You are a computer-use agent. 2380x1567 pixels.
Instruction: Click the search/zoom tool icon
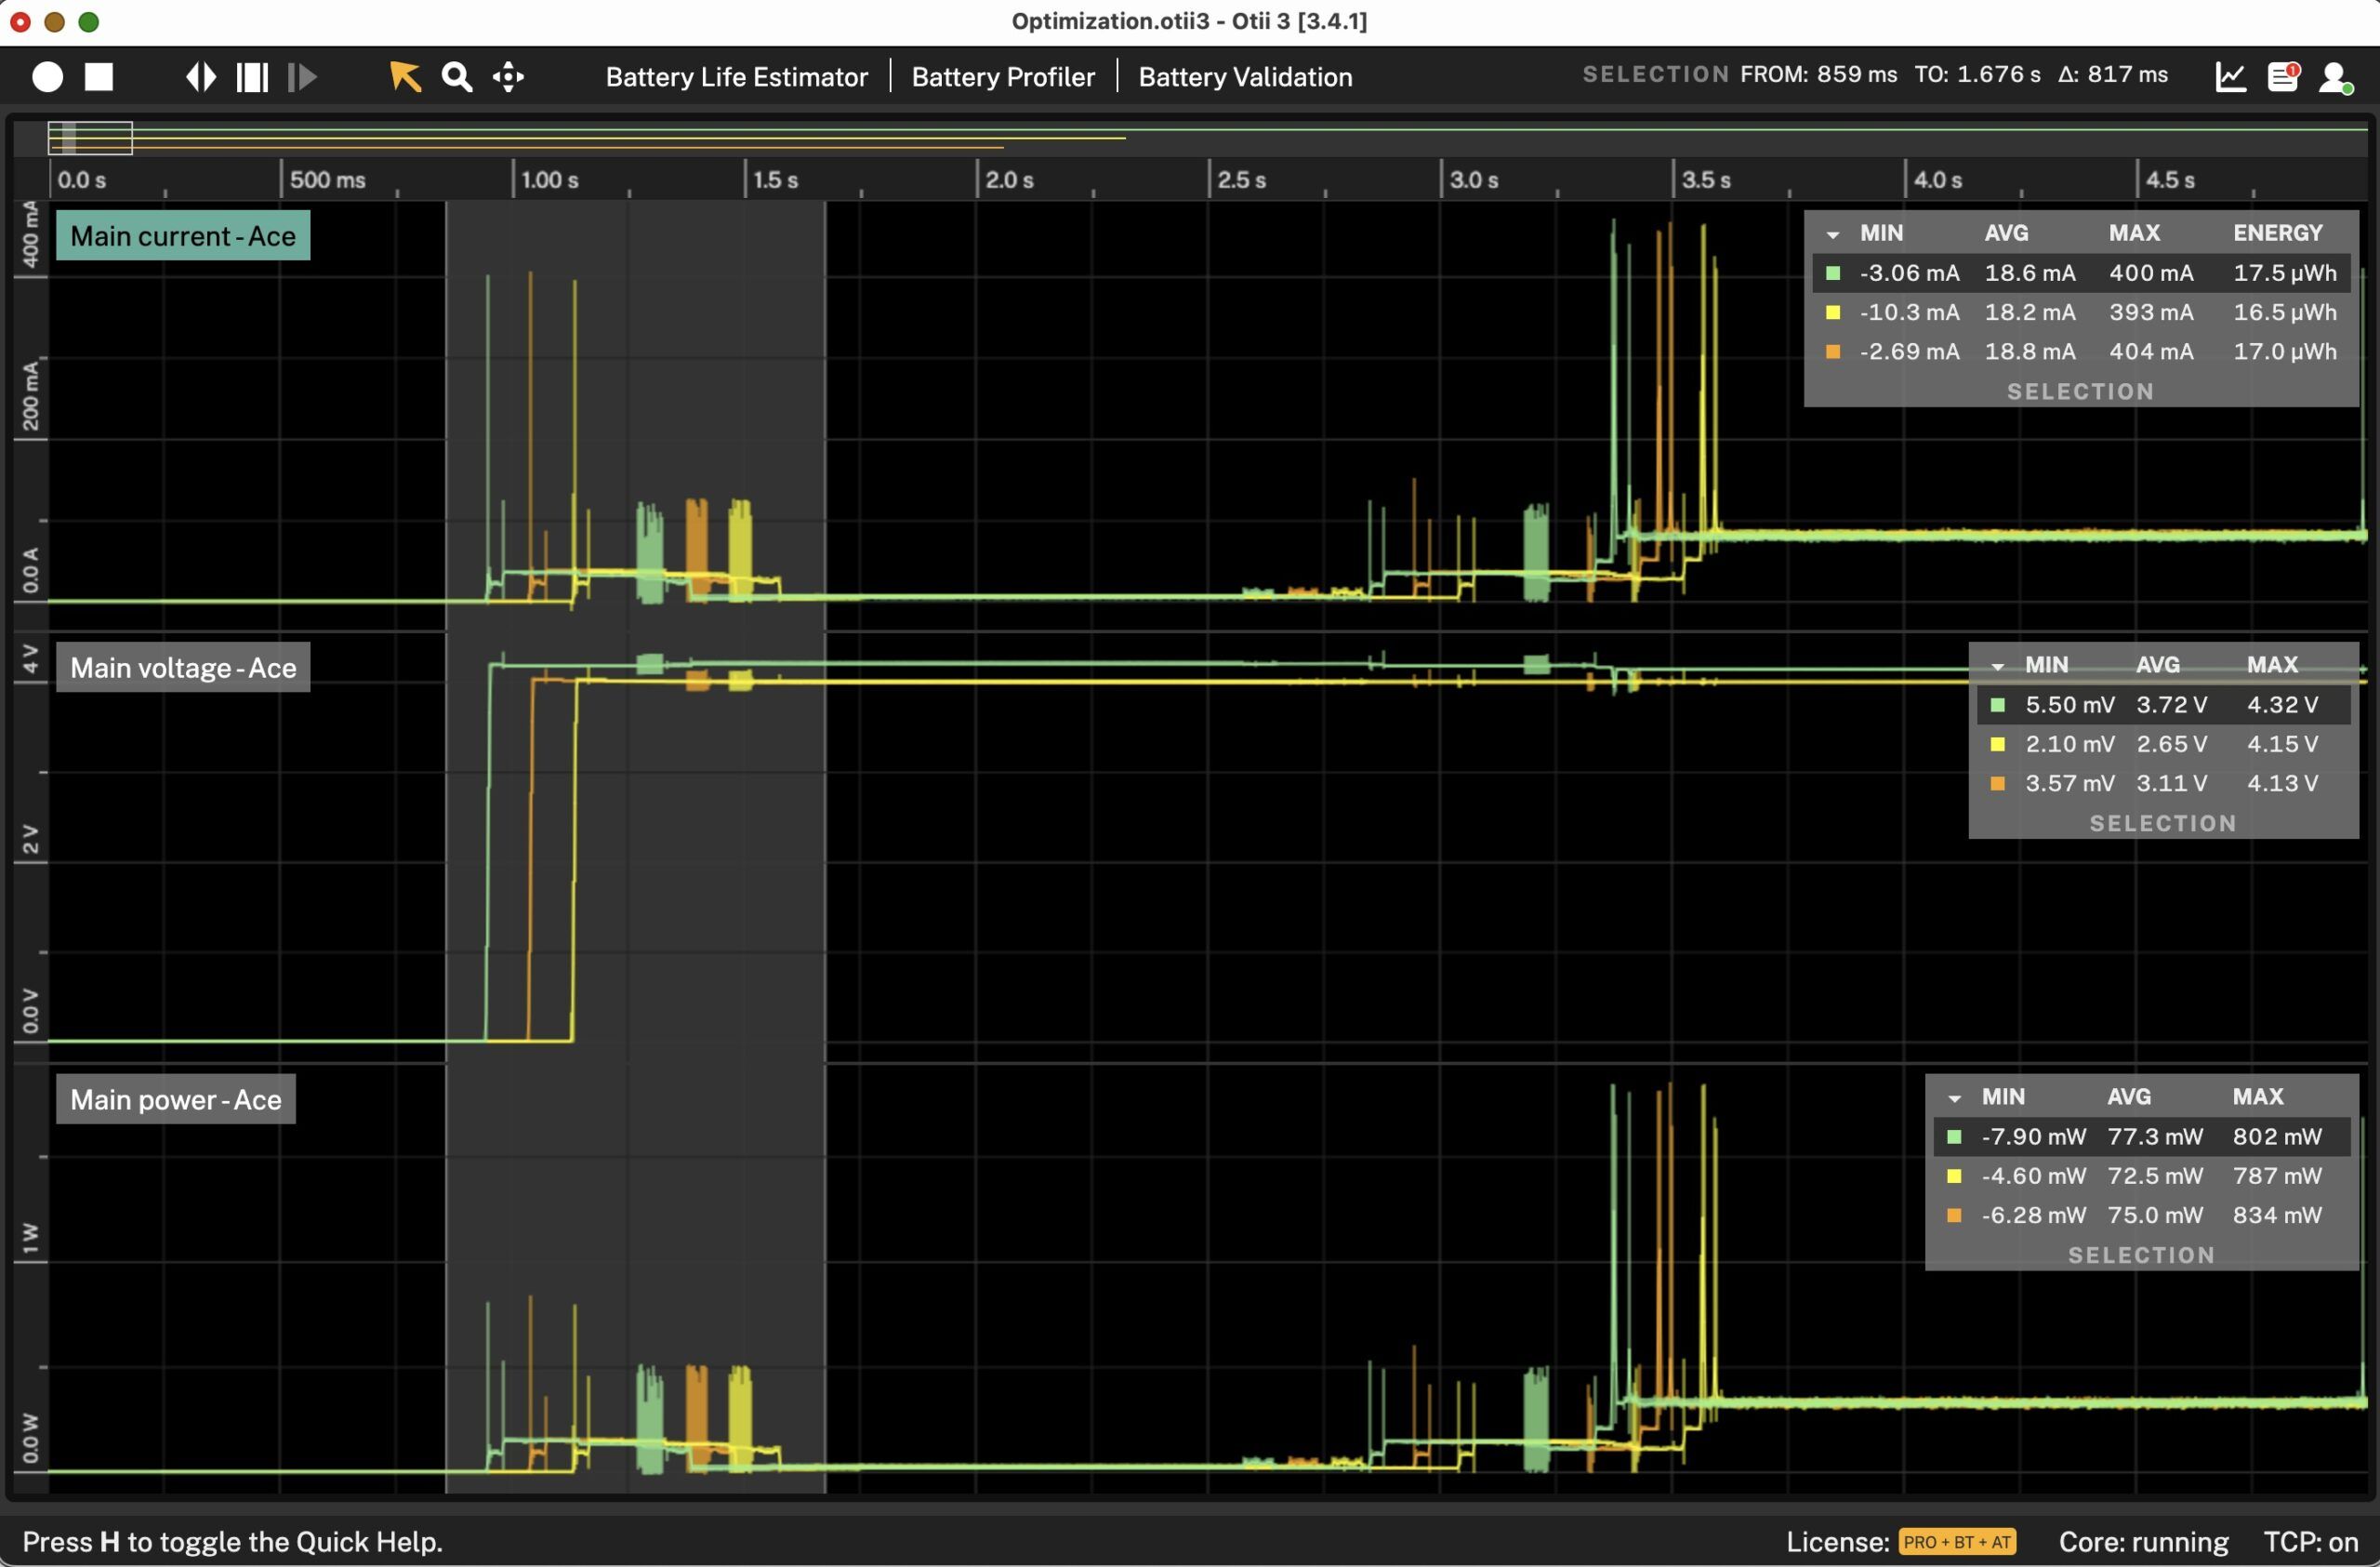coord(455,77)
